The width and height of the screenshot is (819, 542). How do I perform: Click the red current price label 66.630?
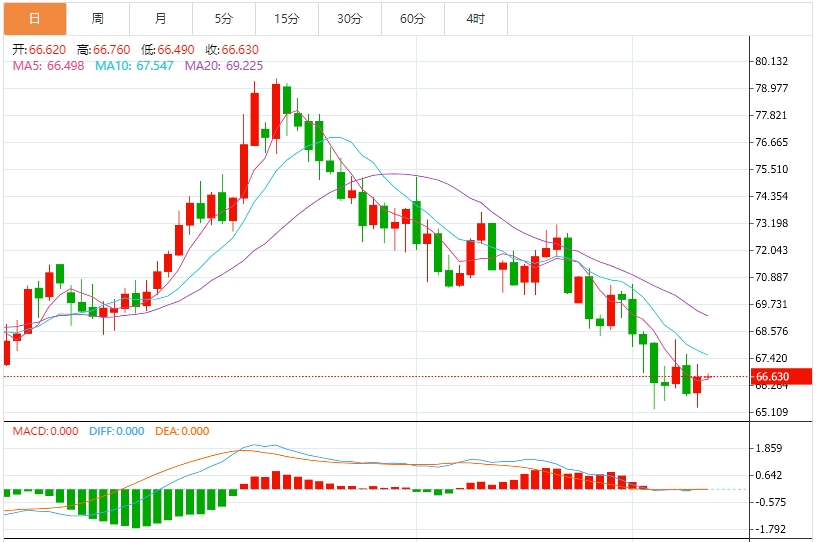coord(781,376)
